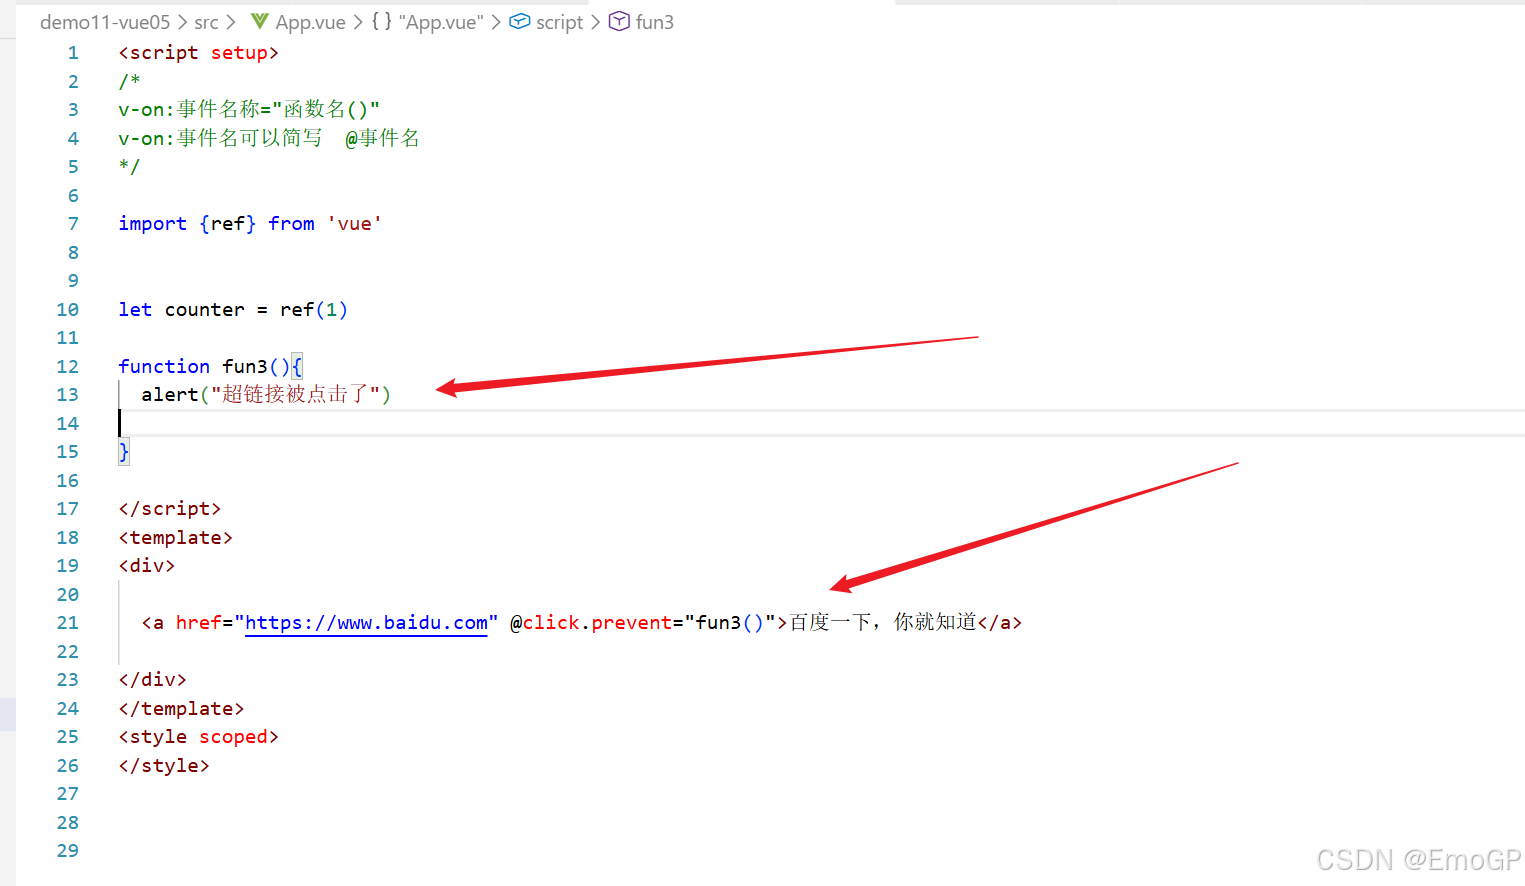Expand the chevron after src breadcrumb
This screenshot has width=1525, height=886.
point(231,22)
